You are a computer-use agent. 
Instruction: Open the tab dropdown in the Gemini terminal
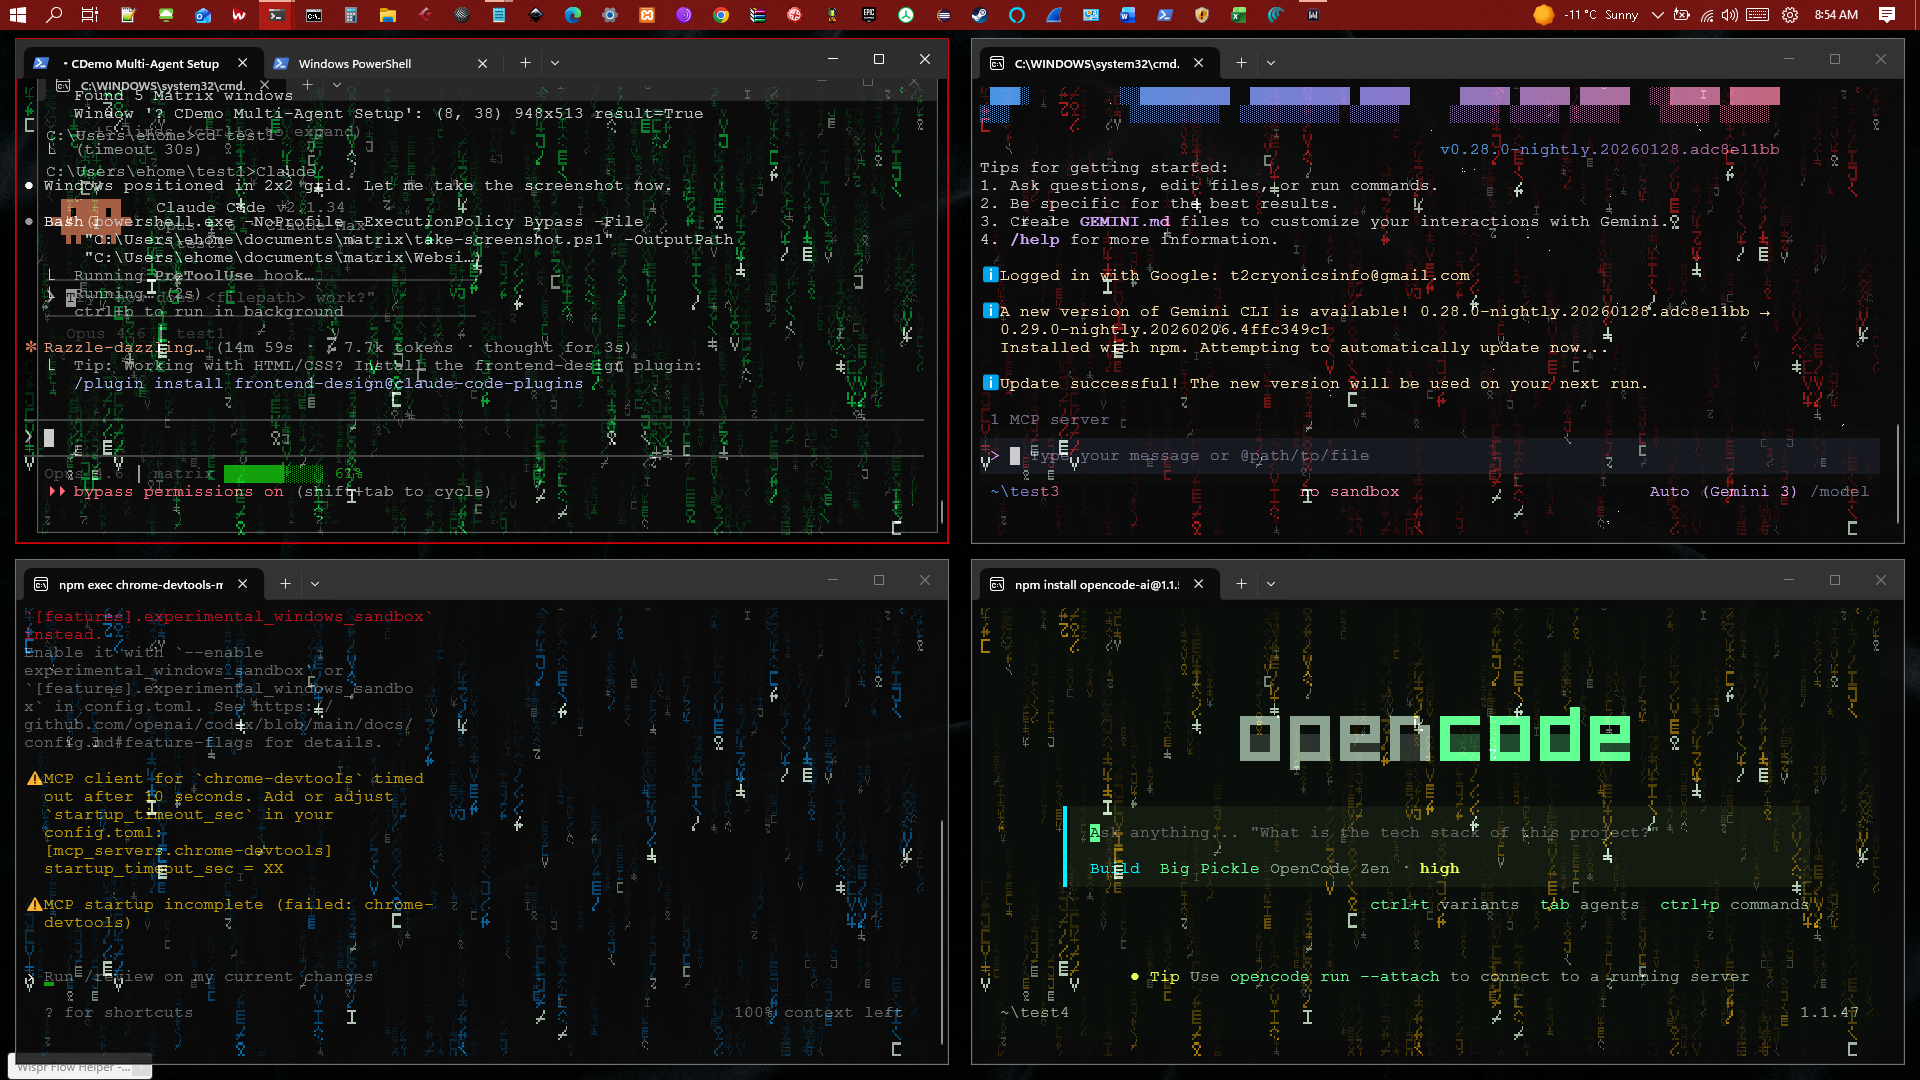(1271, 62)
